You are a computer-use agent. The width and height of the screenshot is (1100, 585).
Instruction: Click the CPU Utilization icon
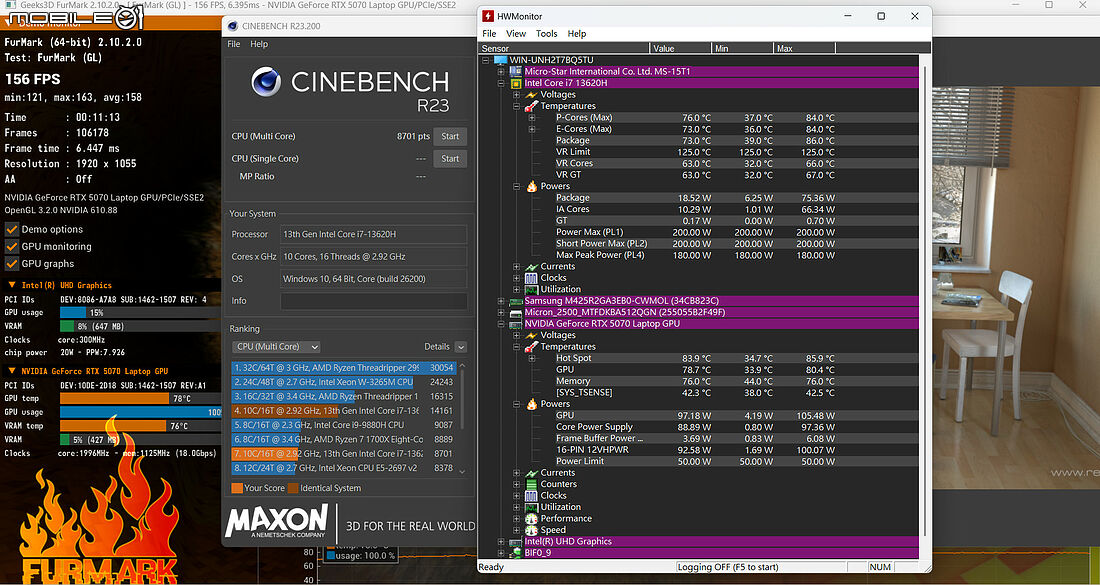[x=531, y=289]
